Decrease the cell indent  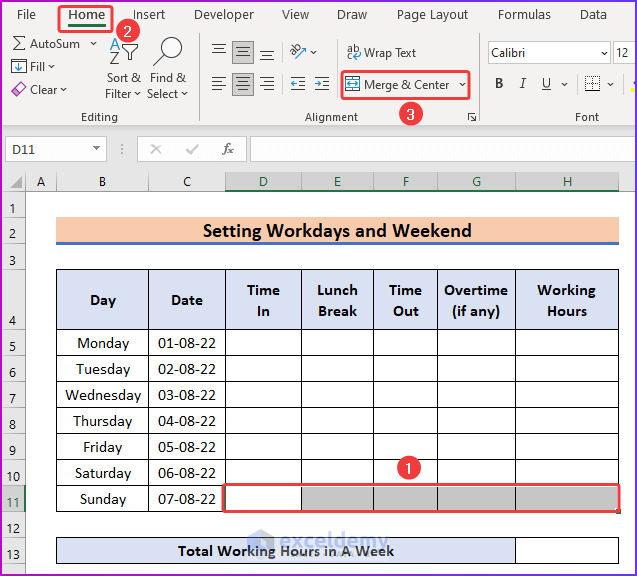(x=298, y=84)
